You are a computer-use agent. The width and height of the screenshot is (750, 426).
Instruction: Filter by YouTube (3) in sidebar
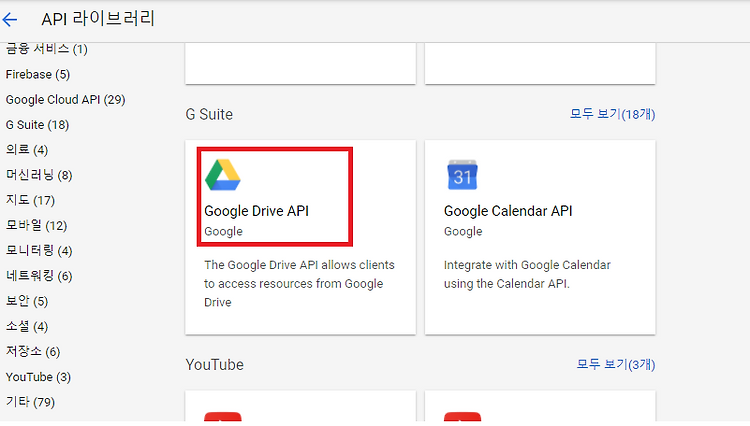[38, 377]
